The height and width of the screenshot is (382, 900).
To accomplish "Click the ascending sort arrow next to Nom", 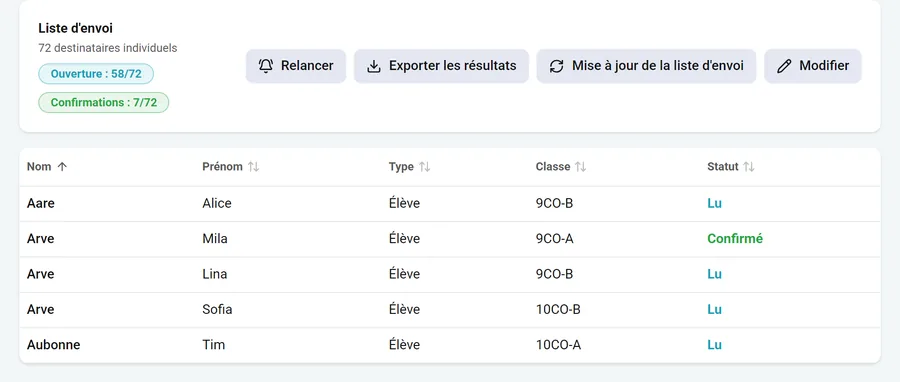I will 63,167.
